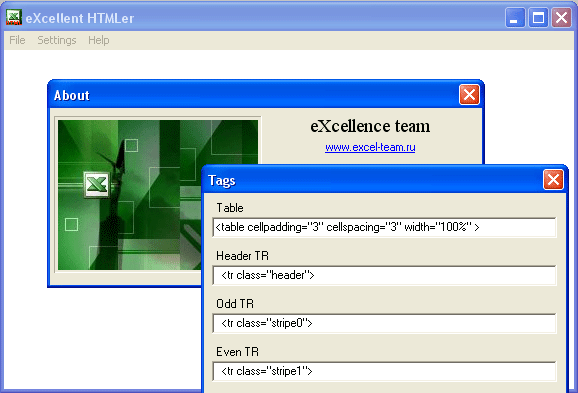
Task: Maximize the eXcellent HTMLer window
Action: click(x=538, y=17)
